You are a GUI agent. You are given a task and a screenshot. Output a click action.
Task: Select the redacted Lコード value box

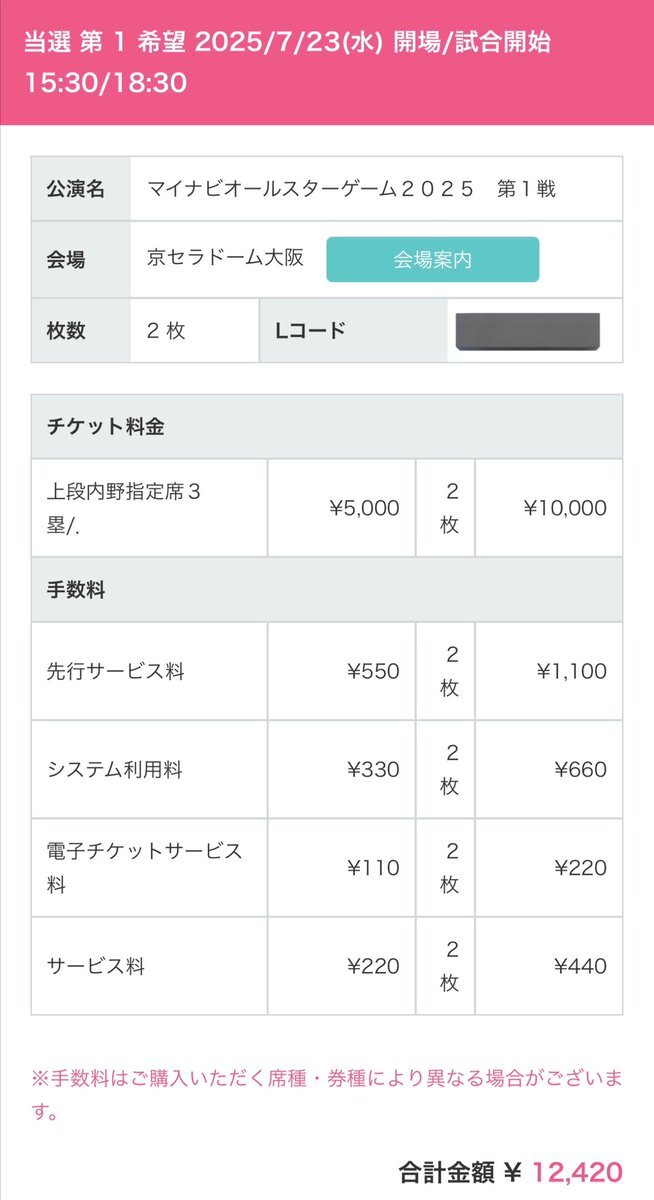click(527, 331)
